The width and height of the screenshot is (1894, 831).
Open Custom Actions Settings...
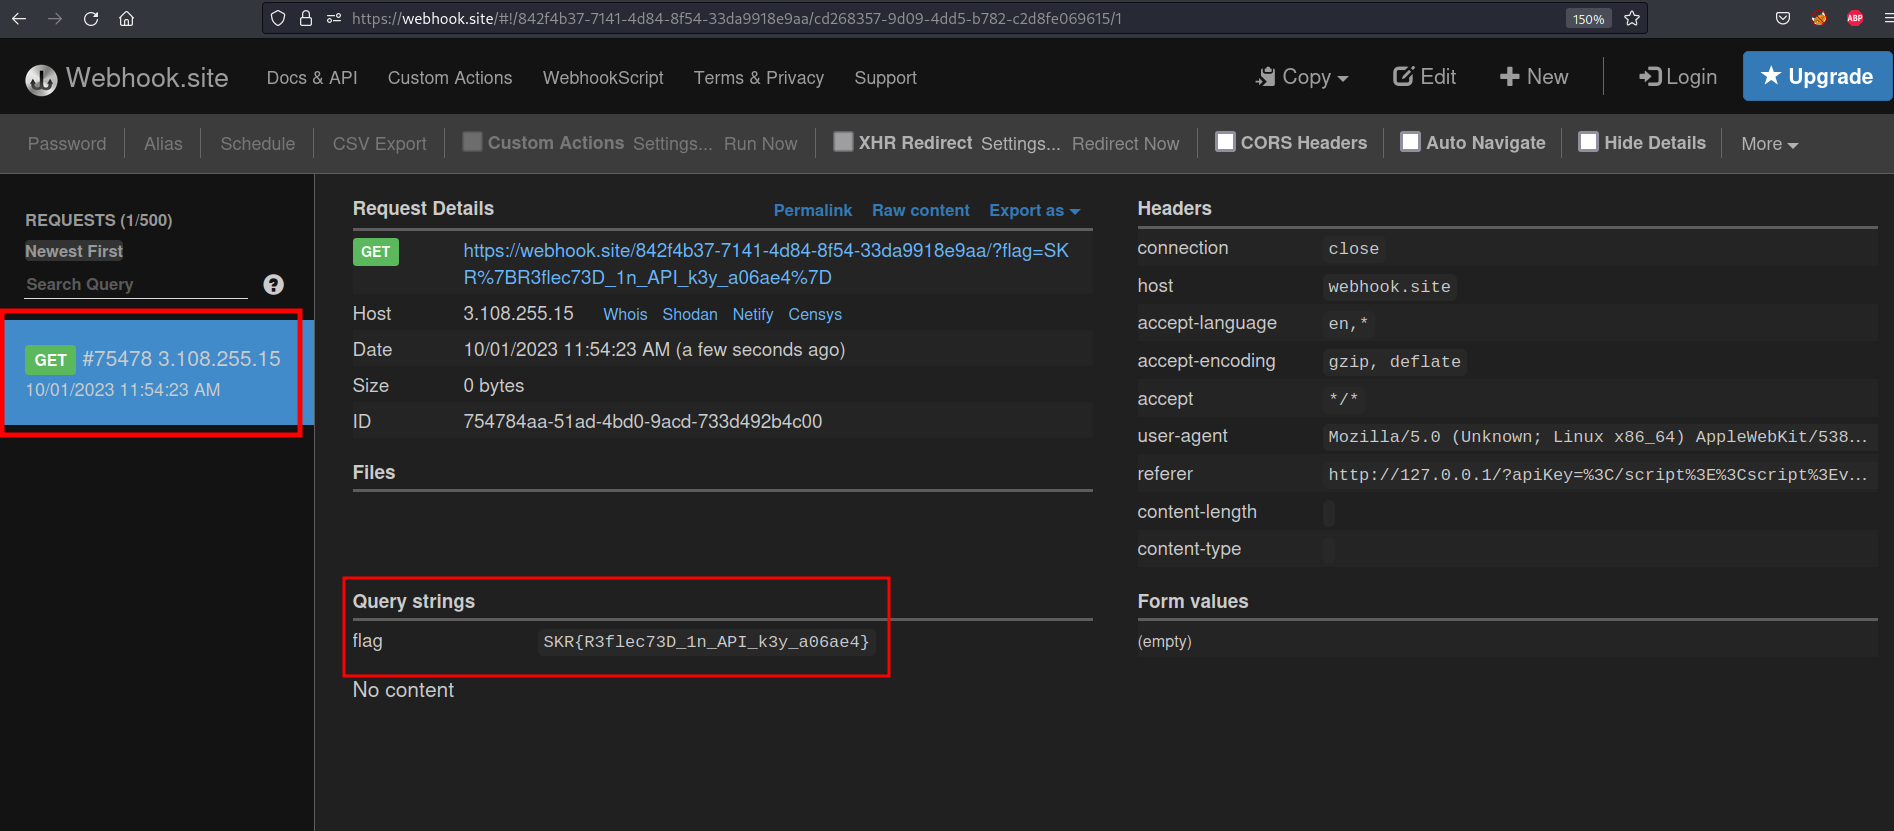(673, 144)
